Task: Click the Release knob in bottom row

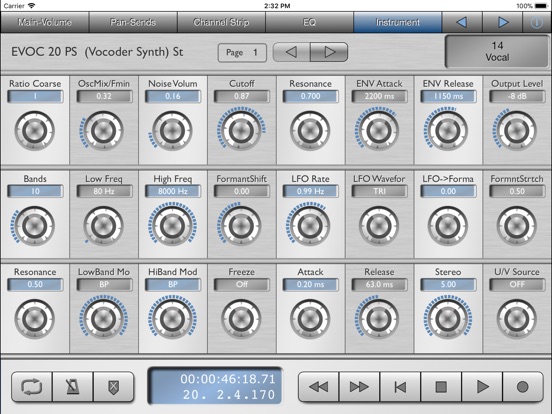Action: pos(379,319)
